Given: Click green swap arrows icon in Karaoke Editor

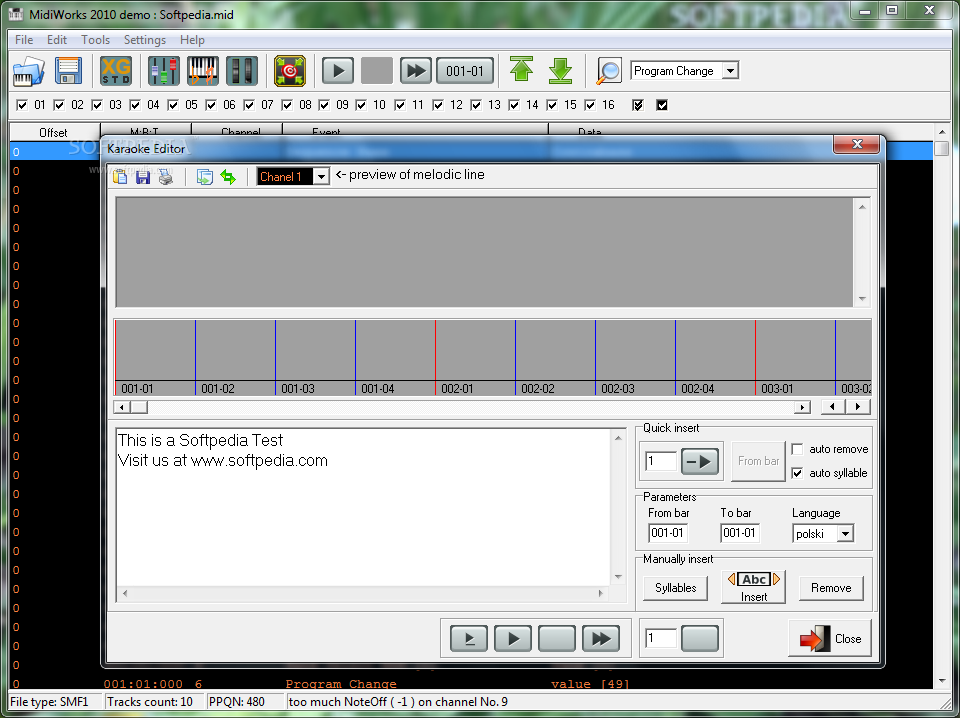Looking at the screenshot, I should tap(228, 177).
